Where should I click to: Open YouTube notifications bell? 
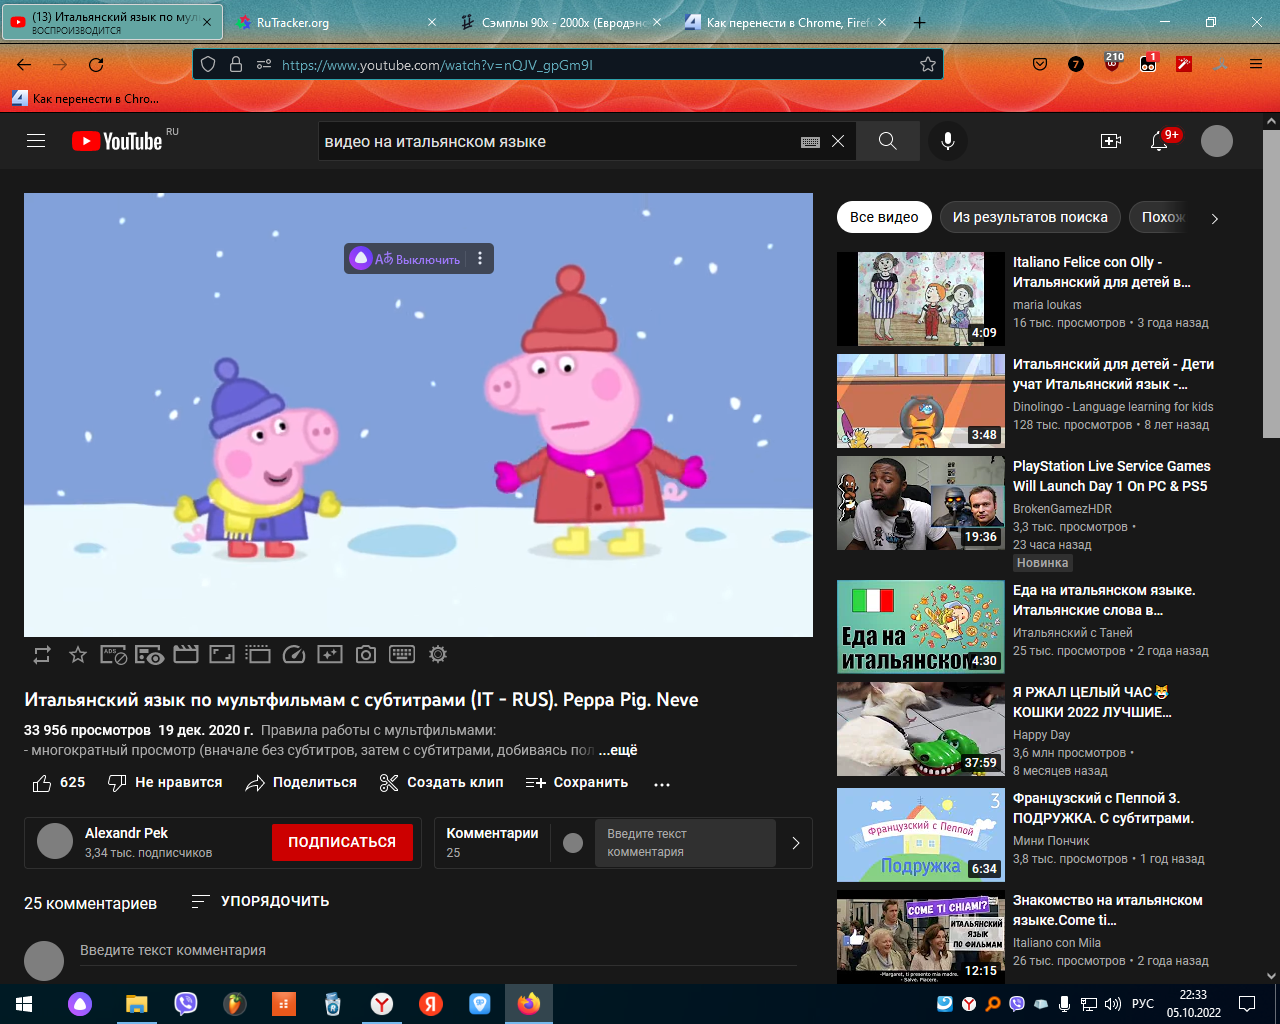point(1159,141)
